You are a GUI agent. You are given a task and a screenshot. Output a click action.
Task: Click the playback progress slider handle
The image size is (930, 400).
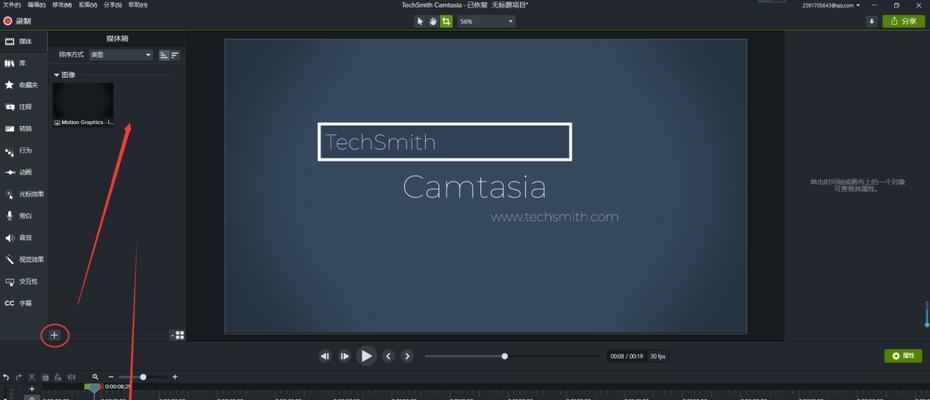point(505,356)
